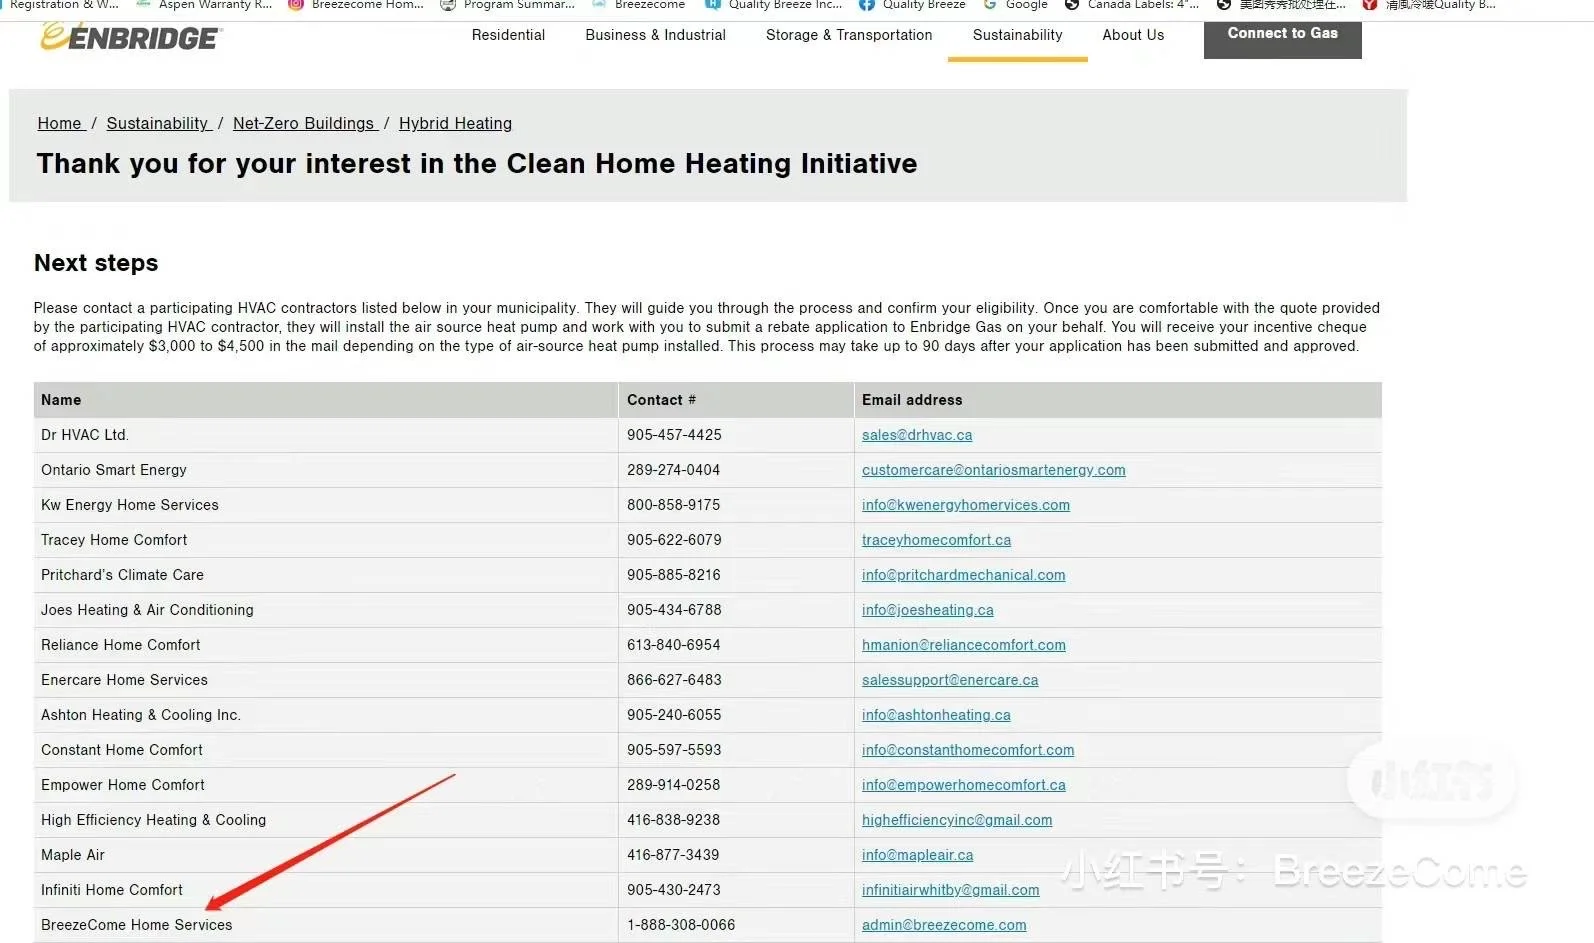Open the Canada Labels bookmark
This screenshot has height=943, width=1594.
tap(1132, 5)
